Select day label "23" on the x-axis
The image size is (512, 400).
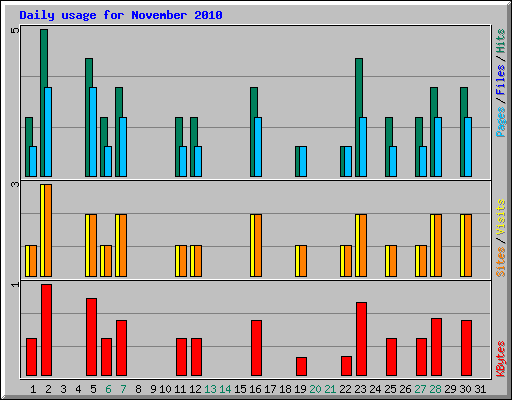tap(360, 389)
